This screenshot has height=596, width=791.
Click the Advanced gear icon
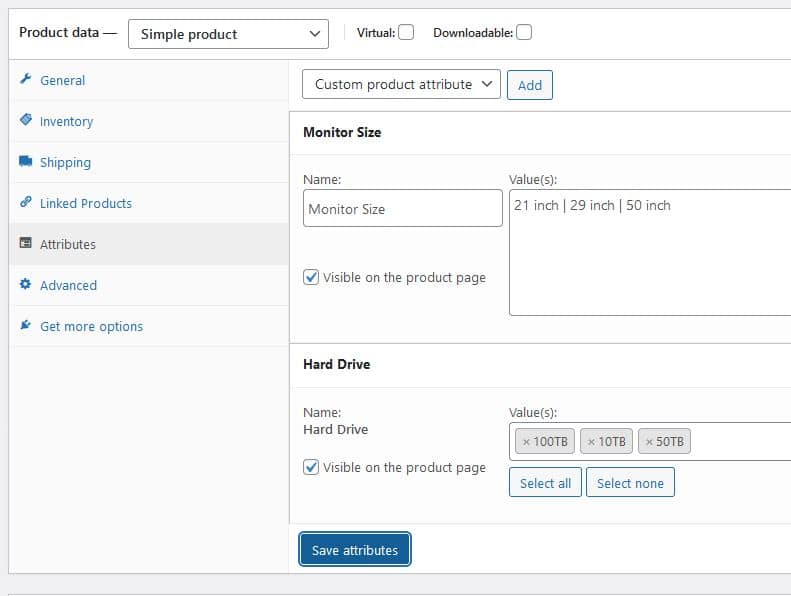[x=26, y=285]
